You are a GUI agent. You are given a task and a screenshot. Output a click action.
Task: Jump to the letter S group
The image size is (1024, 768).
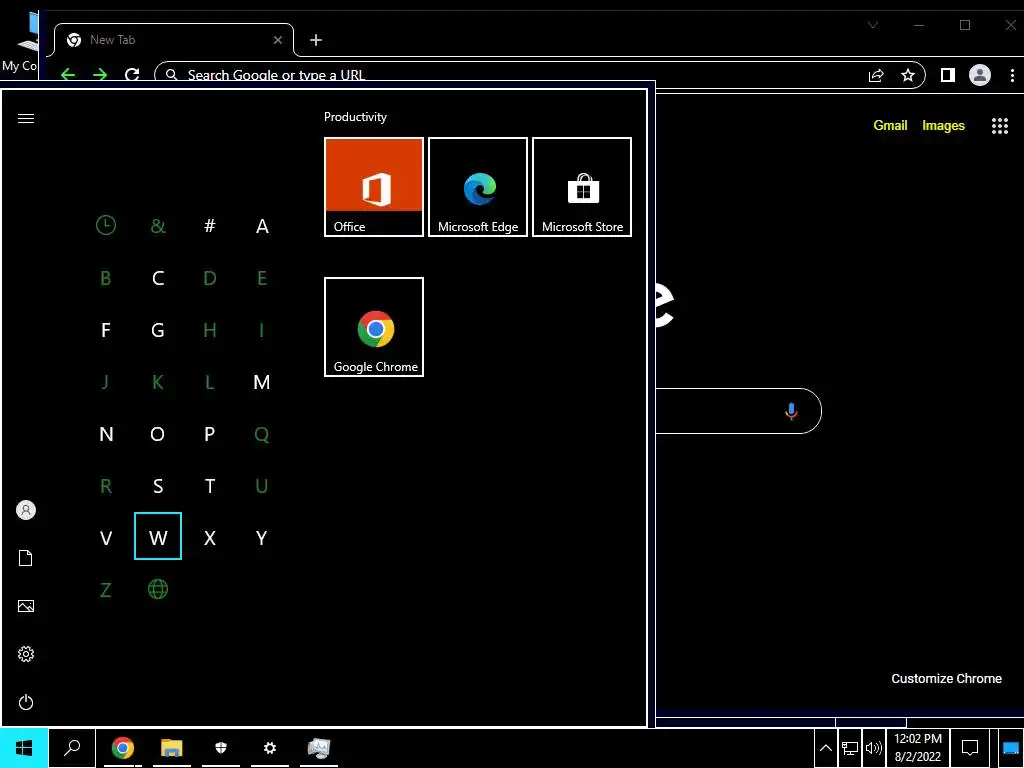click(158, 486)
